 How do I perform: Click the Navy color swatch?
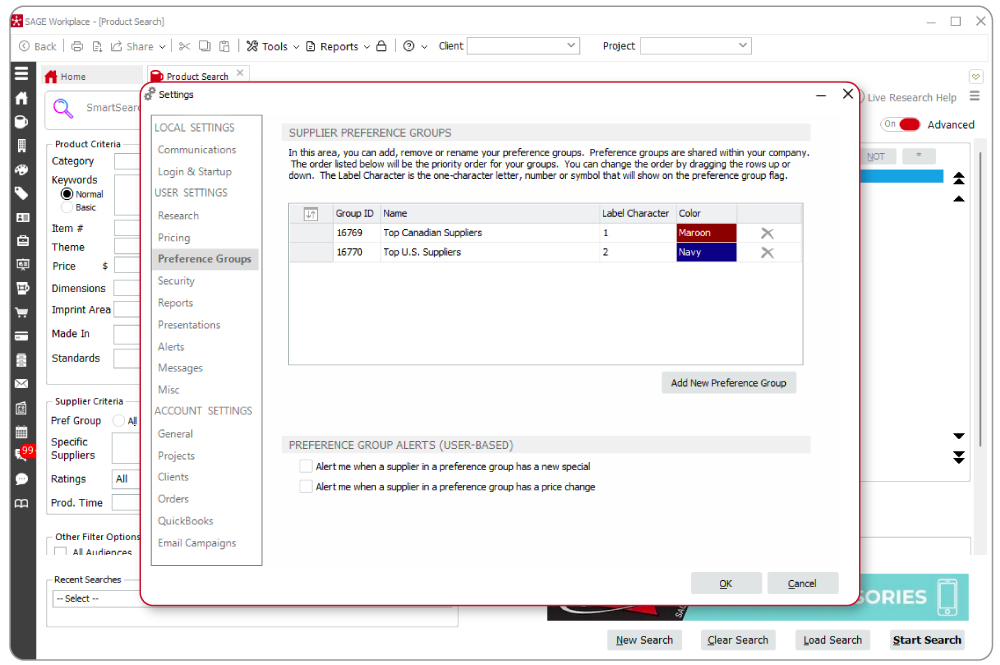(706, 253)
